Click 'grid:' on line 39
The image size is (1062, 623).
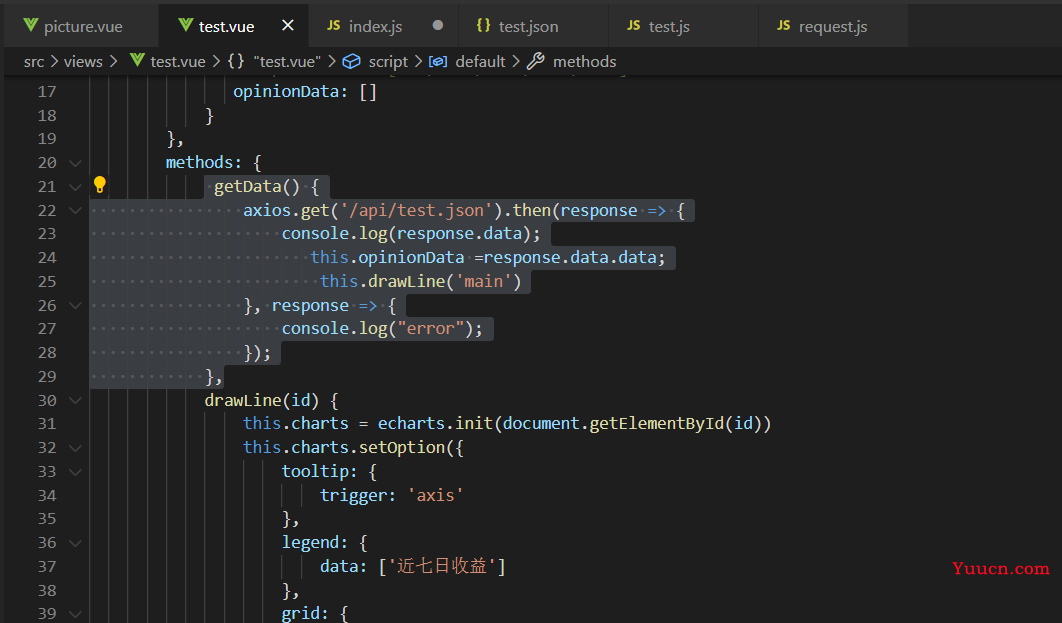click(305, 613)
